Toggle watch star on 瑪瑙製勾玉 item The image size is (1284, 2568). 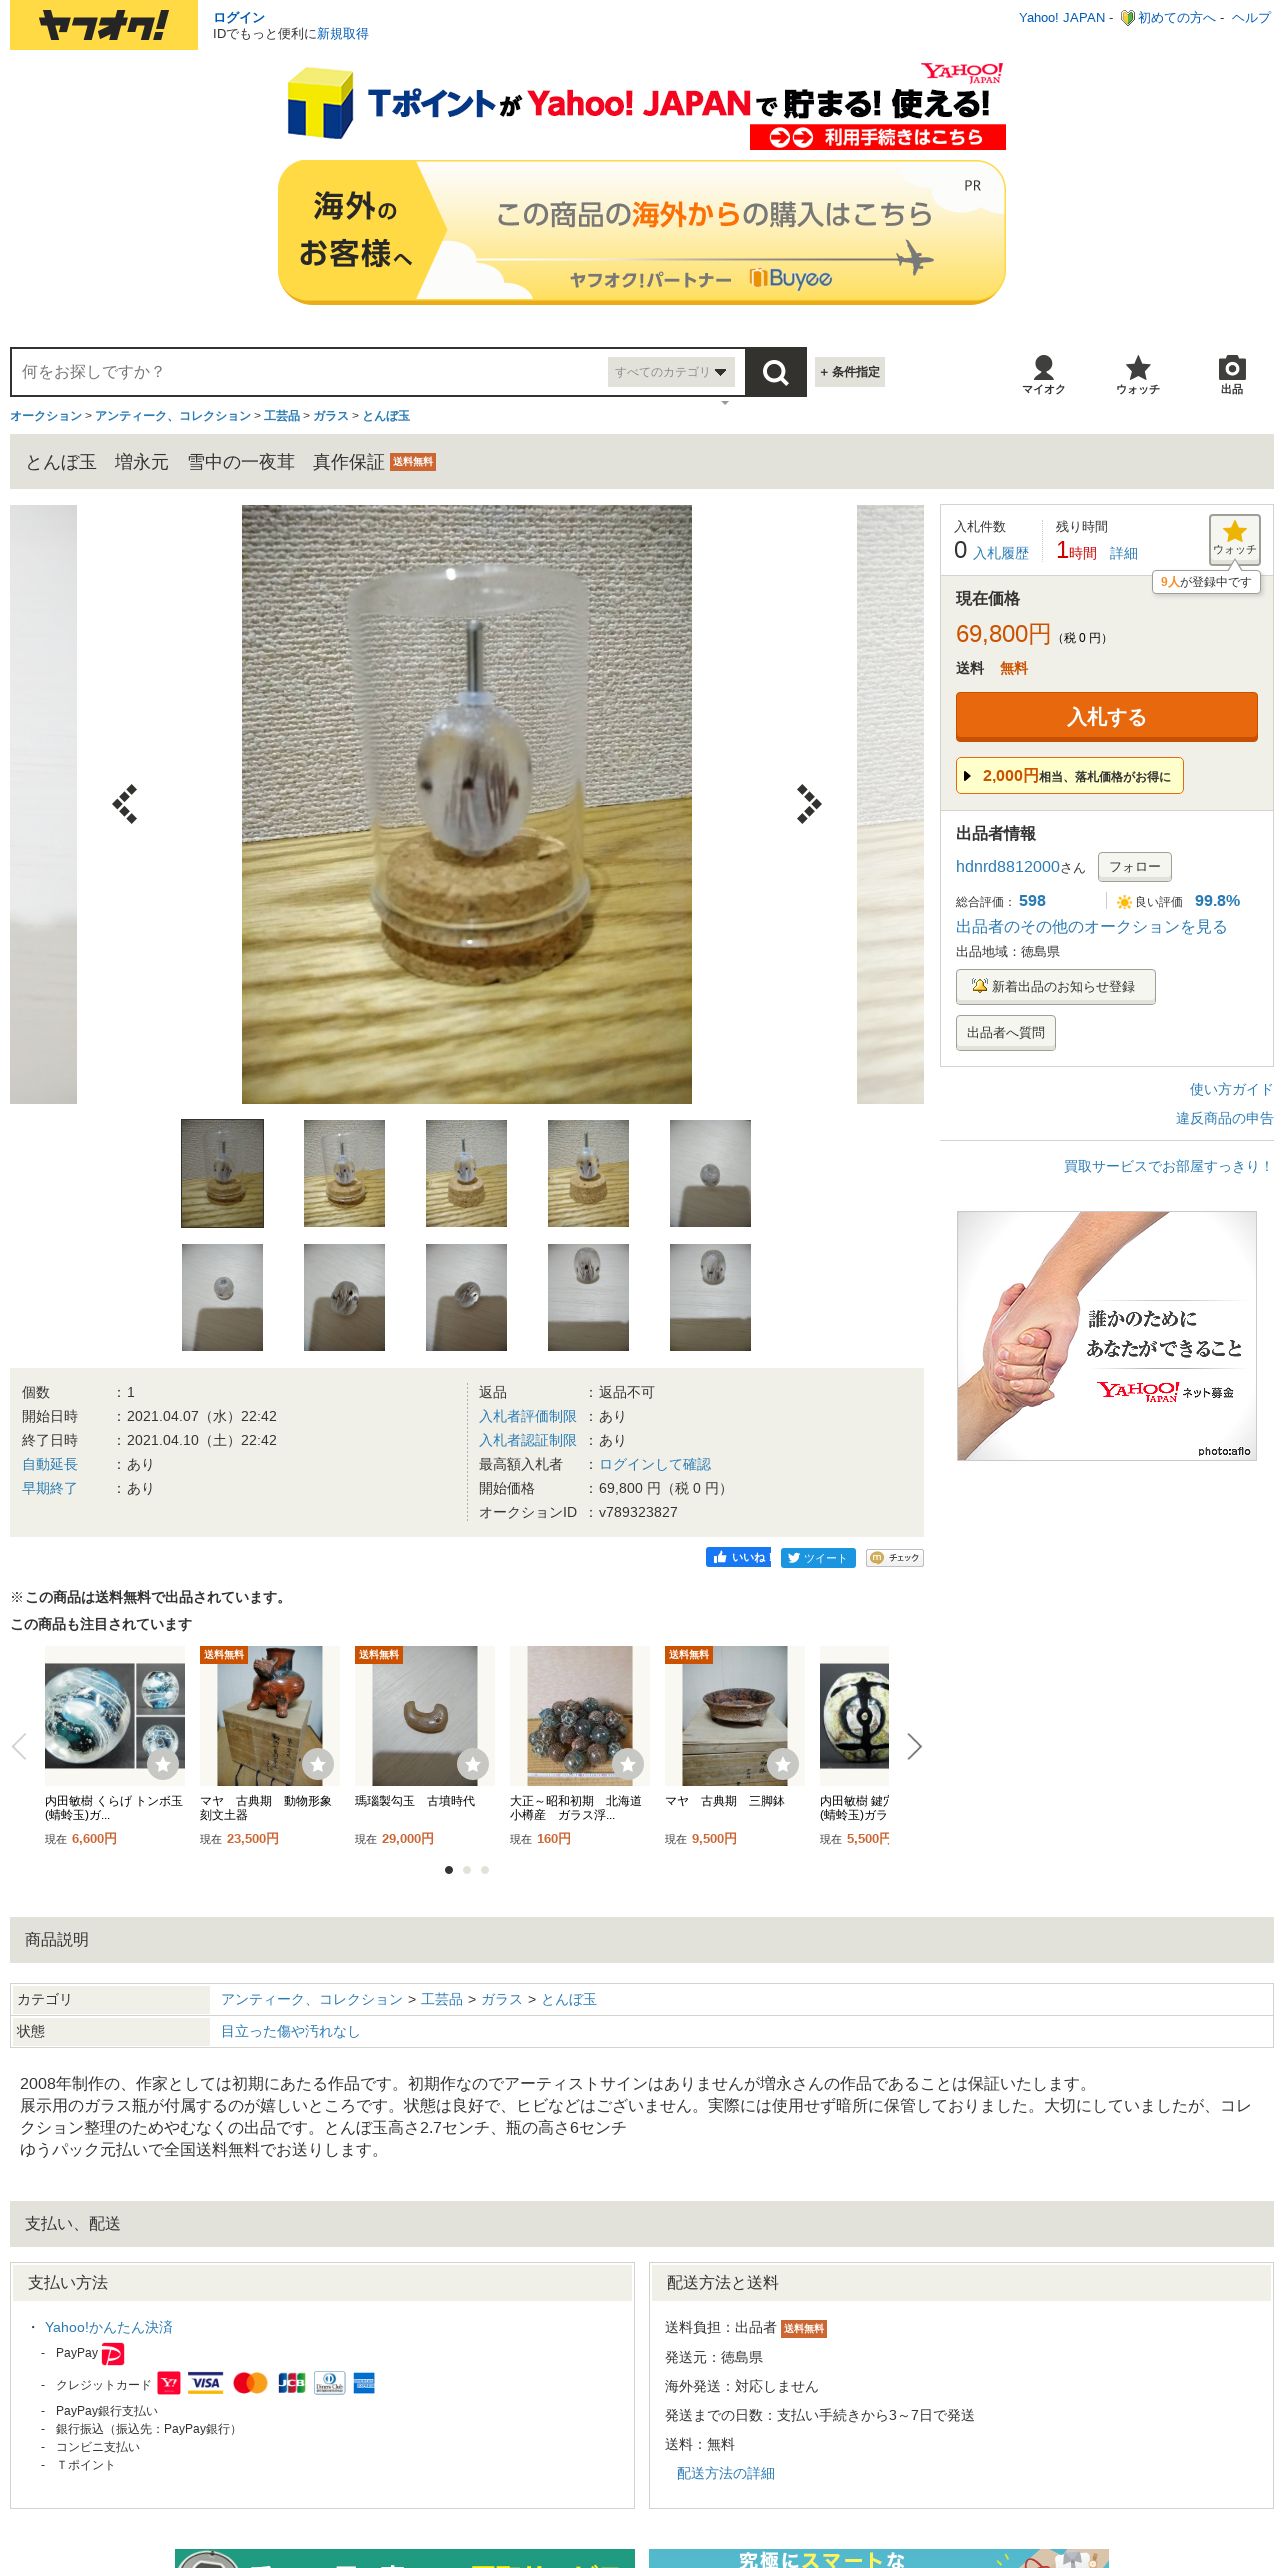(x=473, y=1764)
